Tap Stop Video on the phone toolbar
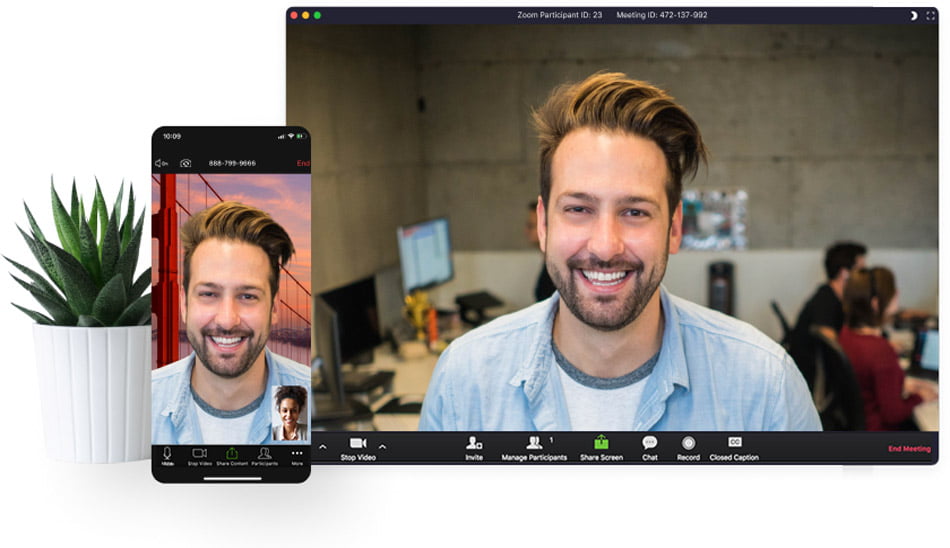The image size is (950, 548). tap(199, 456)
